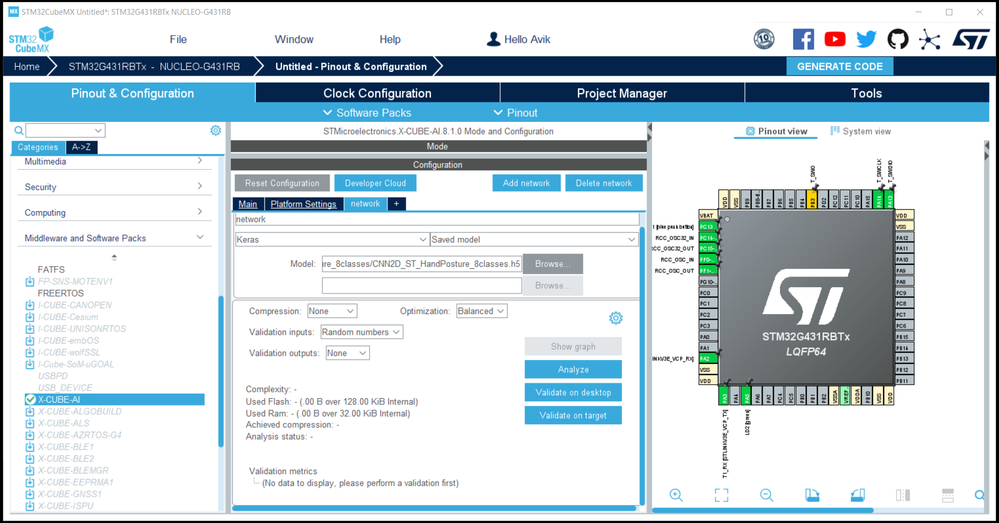Rotate the chip counter-clockwise
The height and width of the screenshot is (523, 999).
coord(858,495)
